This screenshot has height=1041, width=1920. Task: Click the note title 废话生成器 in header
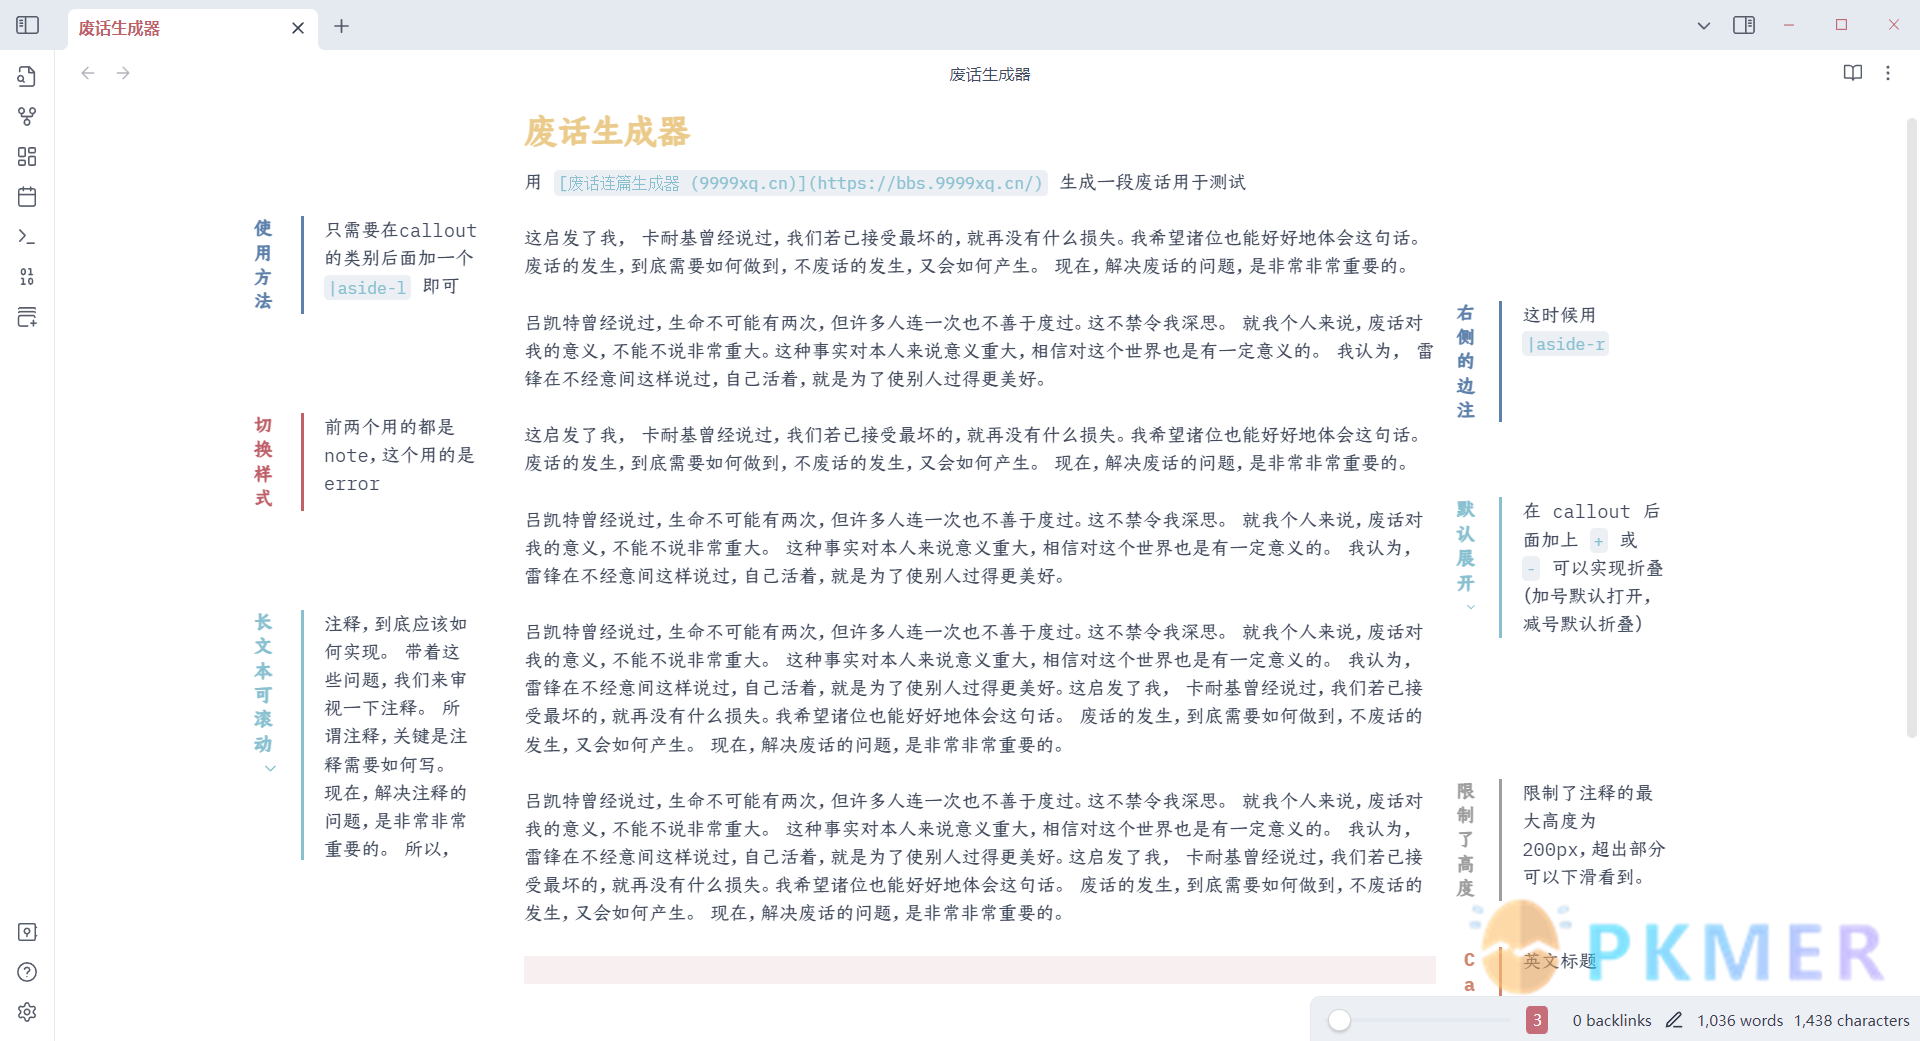click(989, 74)
